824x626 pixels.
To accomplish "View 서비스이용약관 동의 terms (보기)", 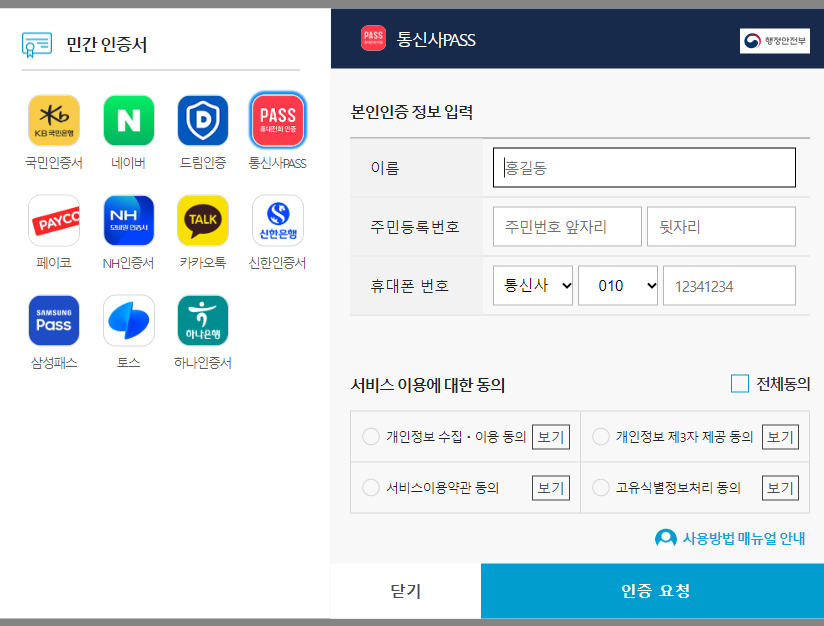I will click(551, 488).
